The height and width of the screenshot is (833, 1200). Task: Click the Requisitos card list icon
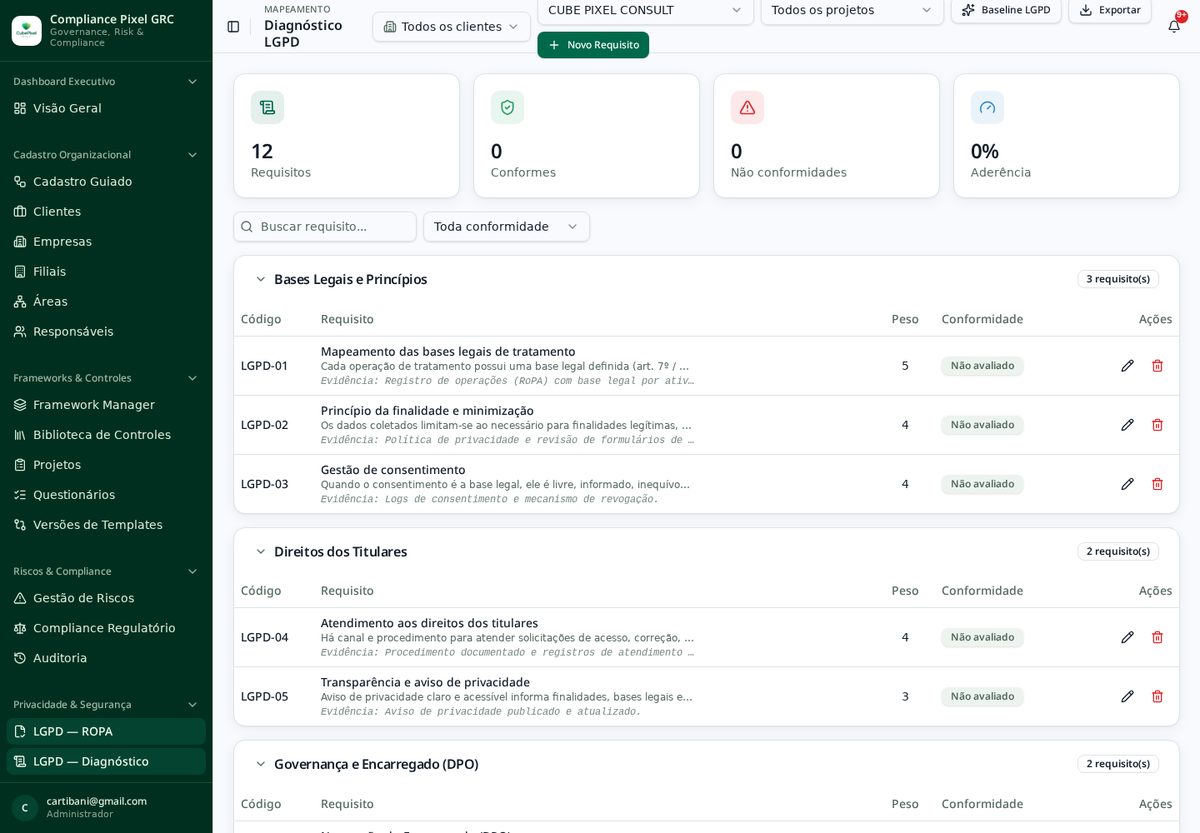pos(267,107)
